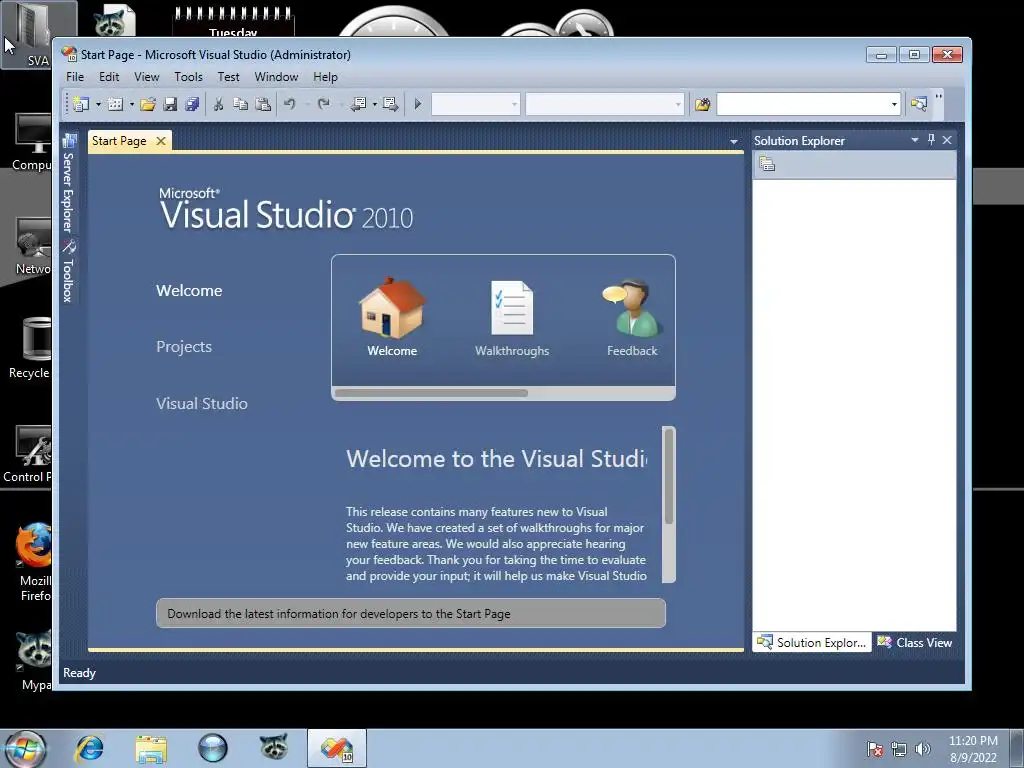
Task: Open the New Project dropdown arrow
Action: (x=98, y=104)
